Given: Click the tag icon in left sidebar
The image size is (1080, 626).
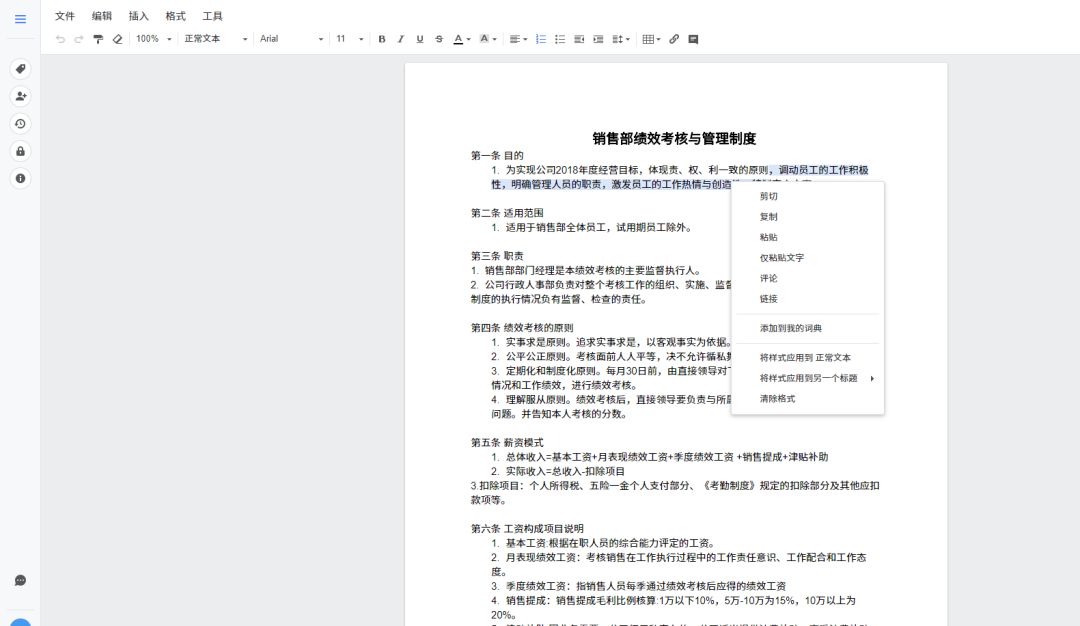Looking at the screenshot, I should [20, 69].
